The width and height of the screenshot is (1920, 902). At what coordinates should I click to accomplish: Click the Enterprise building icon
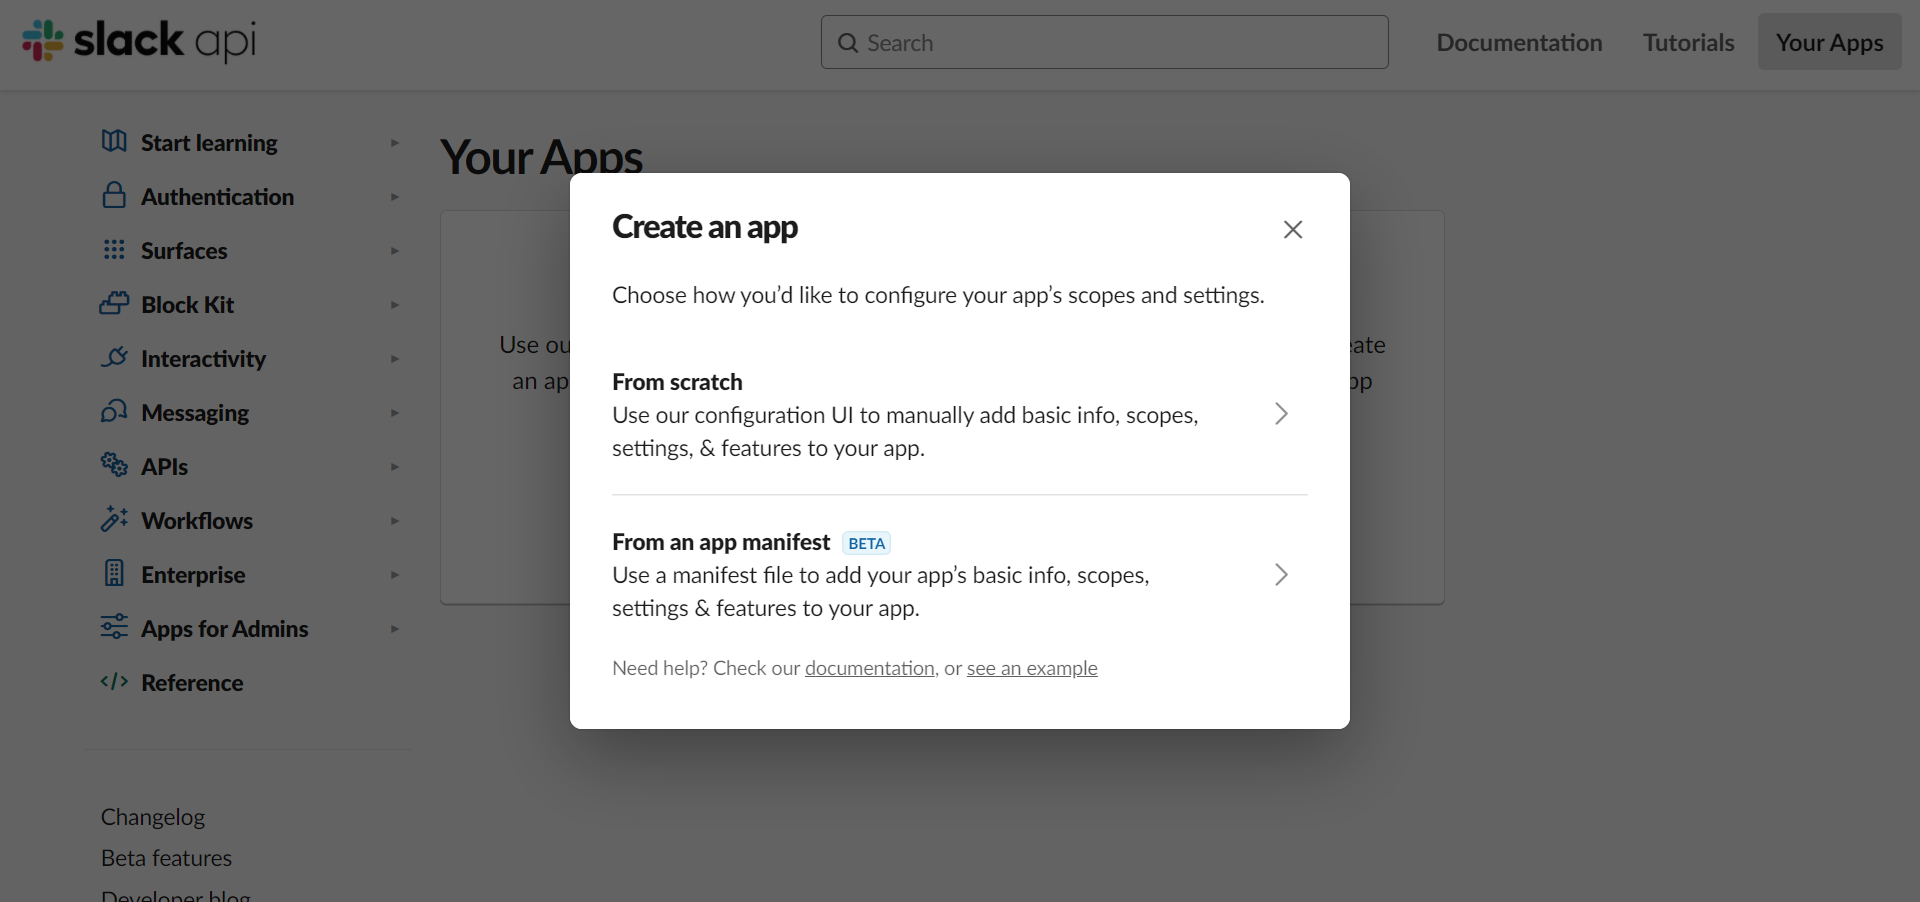click(114, 573)
